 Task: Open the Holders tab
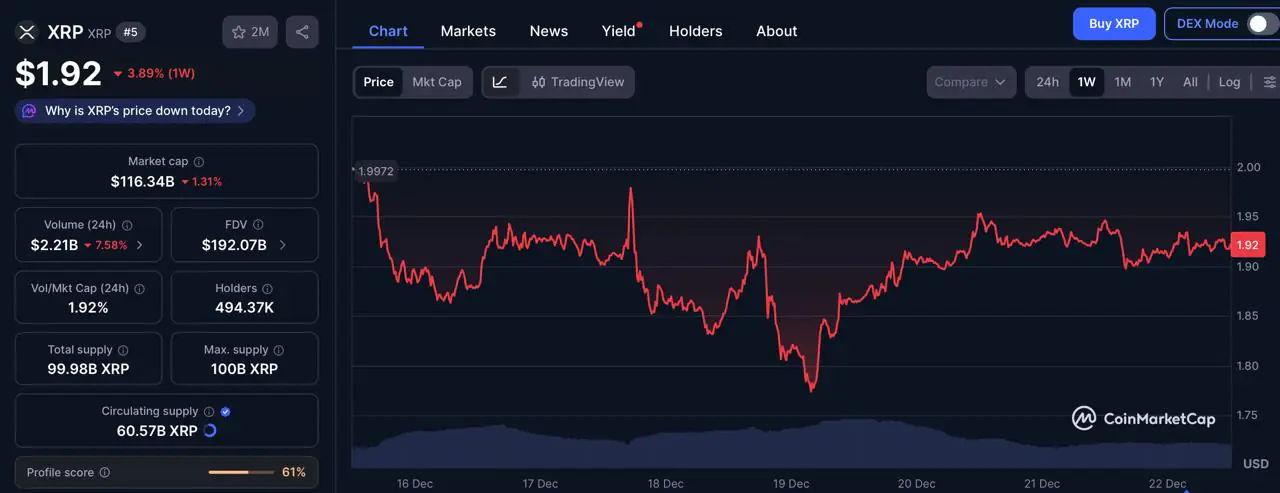click(695, 31)
